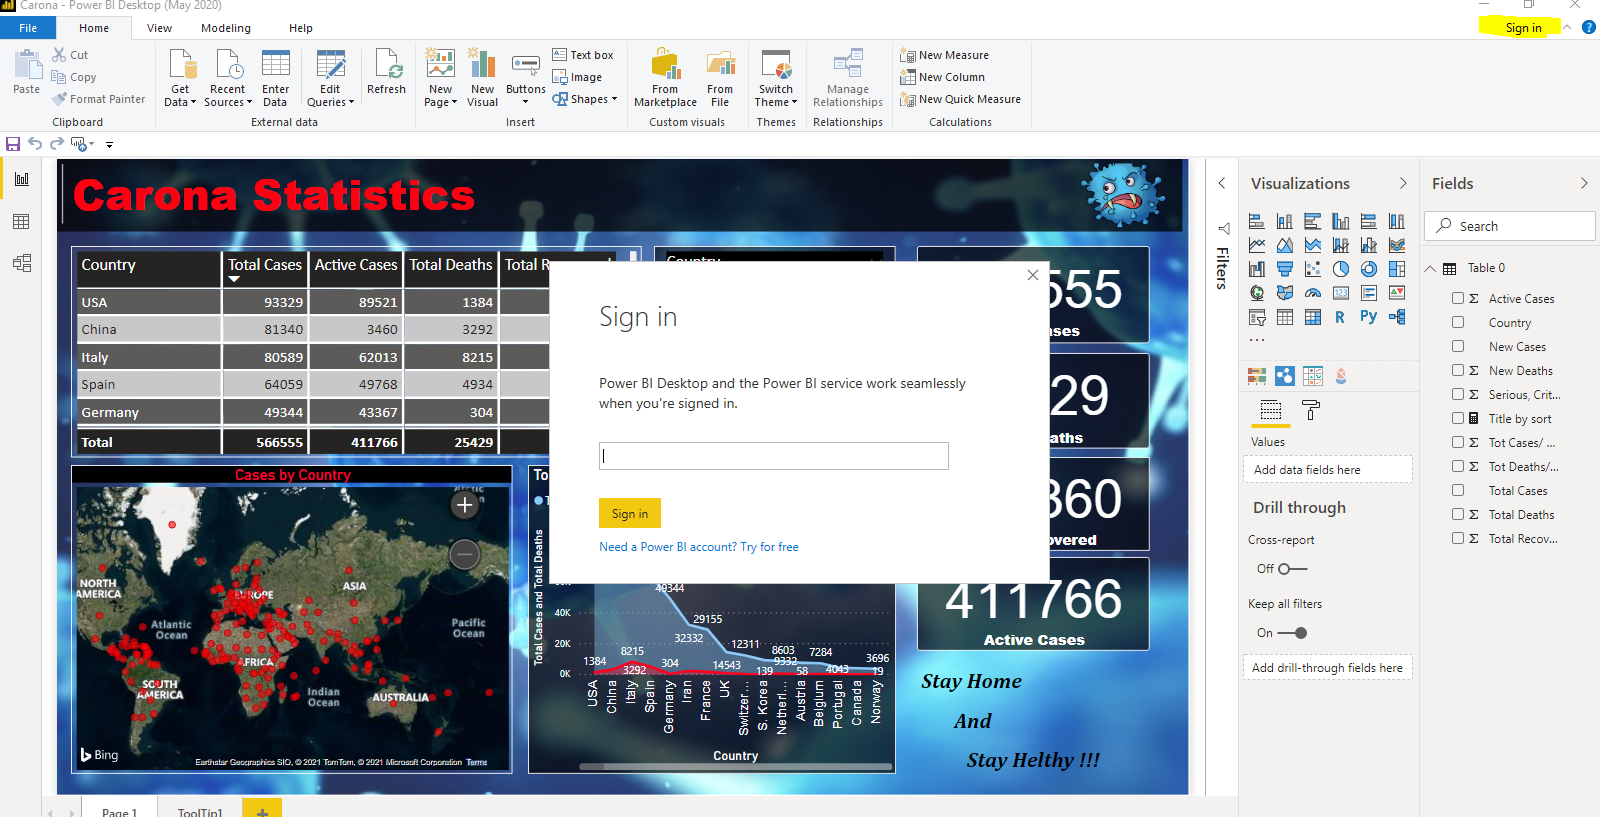The width and height of the screenshot is (1600, 817).
Task: Click New Quick Measure
Action: pos(960,99)
